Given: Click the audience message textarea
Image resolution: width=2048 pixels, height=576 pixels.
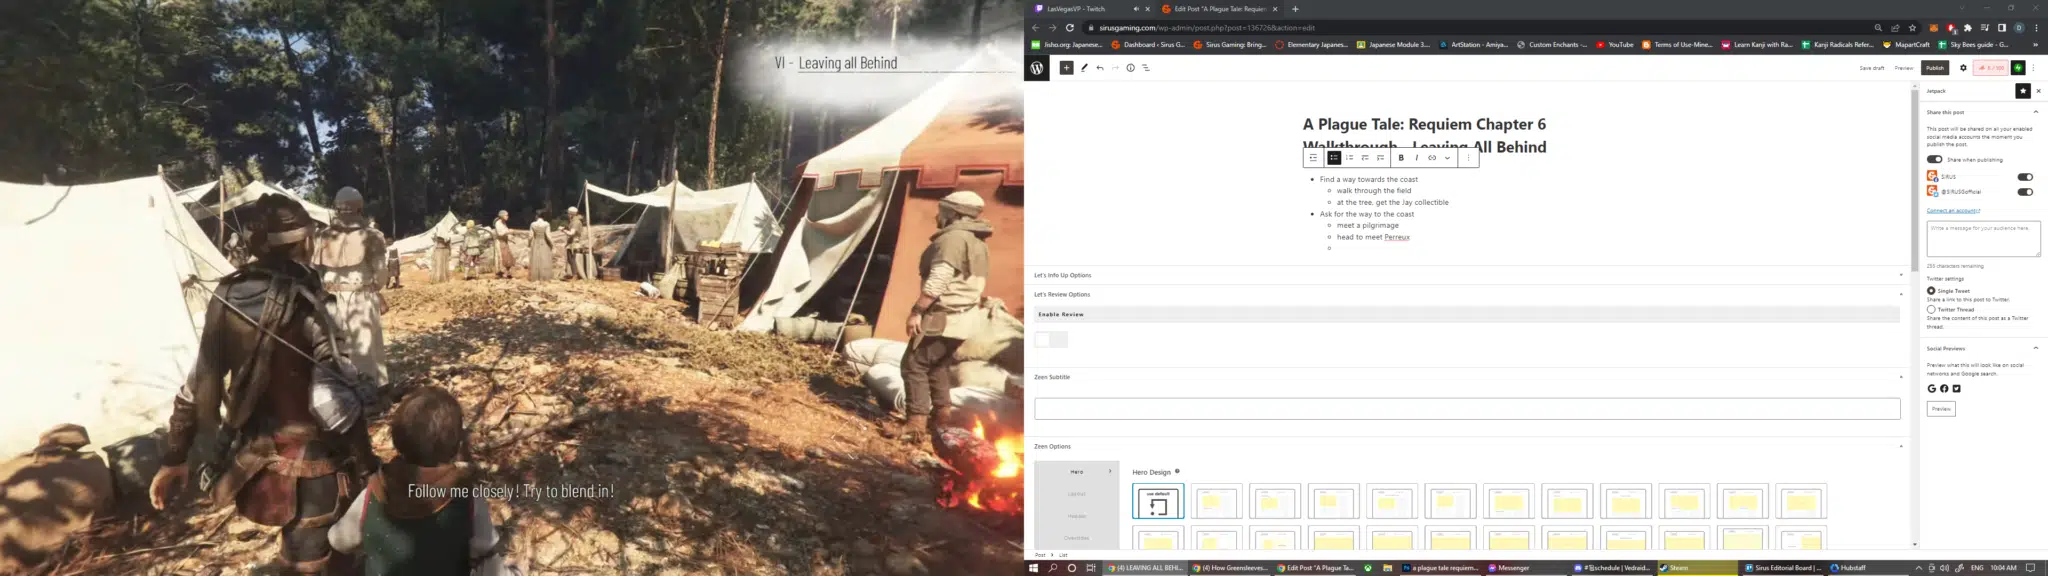Looking at the screenshot, I should point(1983,239).
